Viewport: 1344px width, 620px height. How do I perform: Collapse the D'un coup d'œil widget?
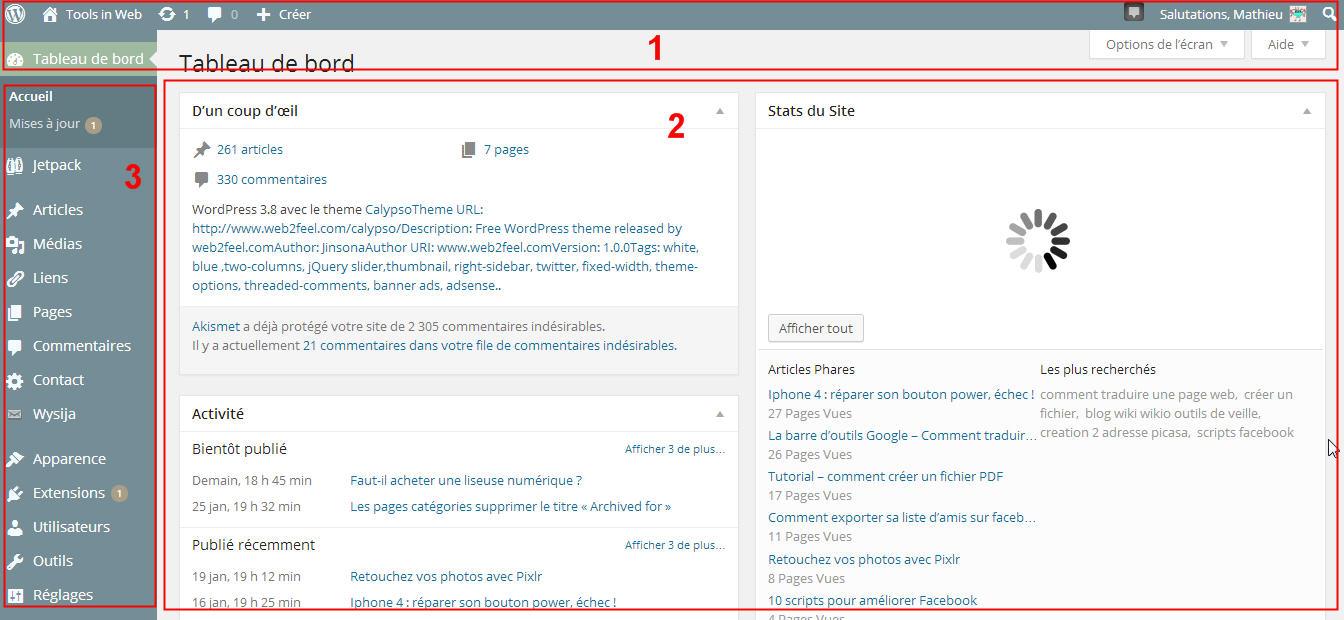[720, 111]
